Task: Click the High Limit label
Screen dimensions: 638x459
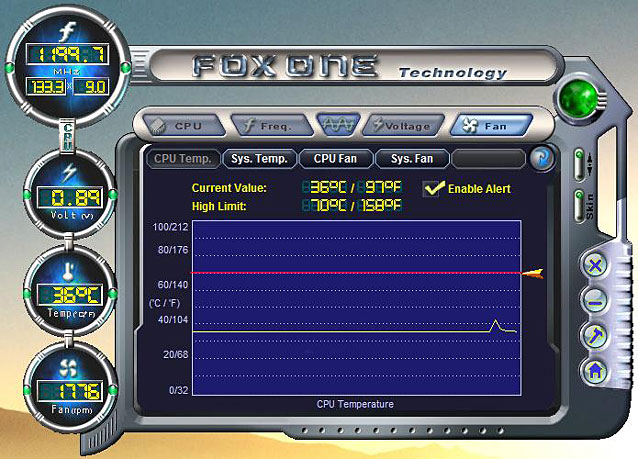Action: 219,206
